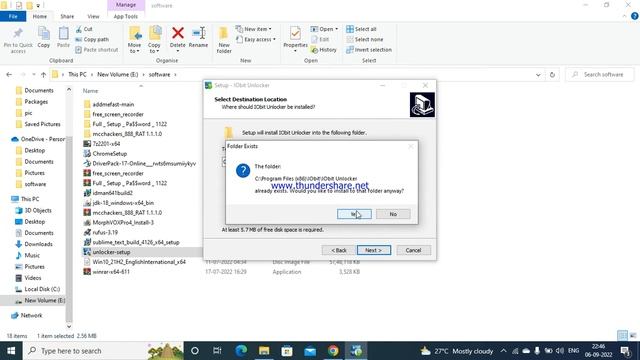Image resolution: width=640 pixels, height=360 pixels.
Task: Click the Search software field
Action: [x=600, y=75]
